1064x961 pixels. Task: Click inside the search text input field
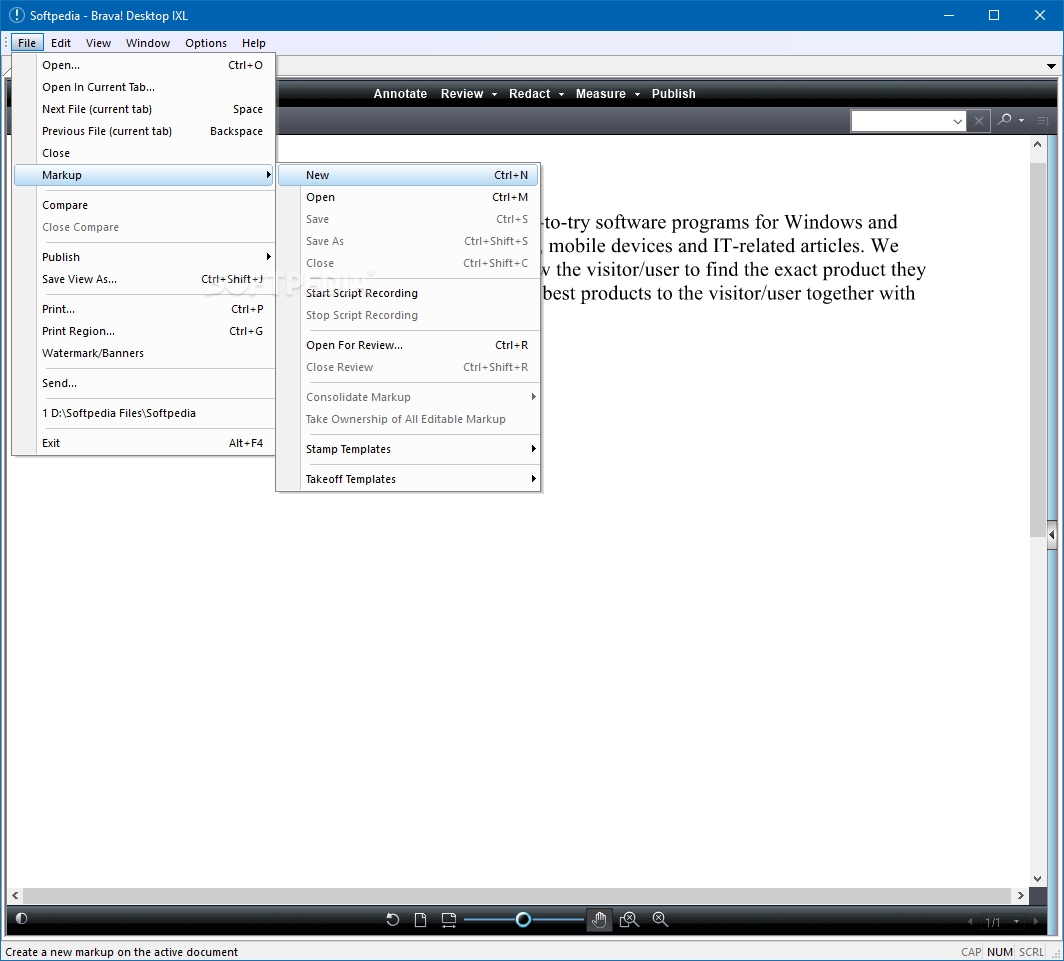[900, 121]
